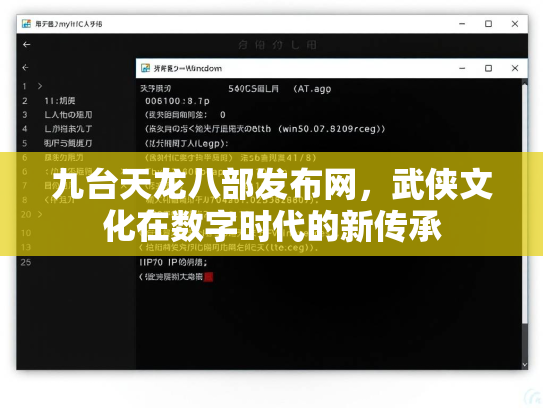Click the scrollbar down arrow at the bottom
Image resolution: width=543 pixels, height=408 pixels.
[525, 365]
